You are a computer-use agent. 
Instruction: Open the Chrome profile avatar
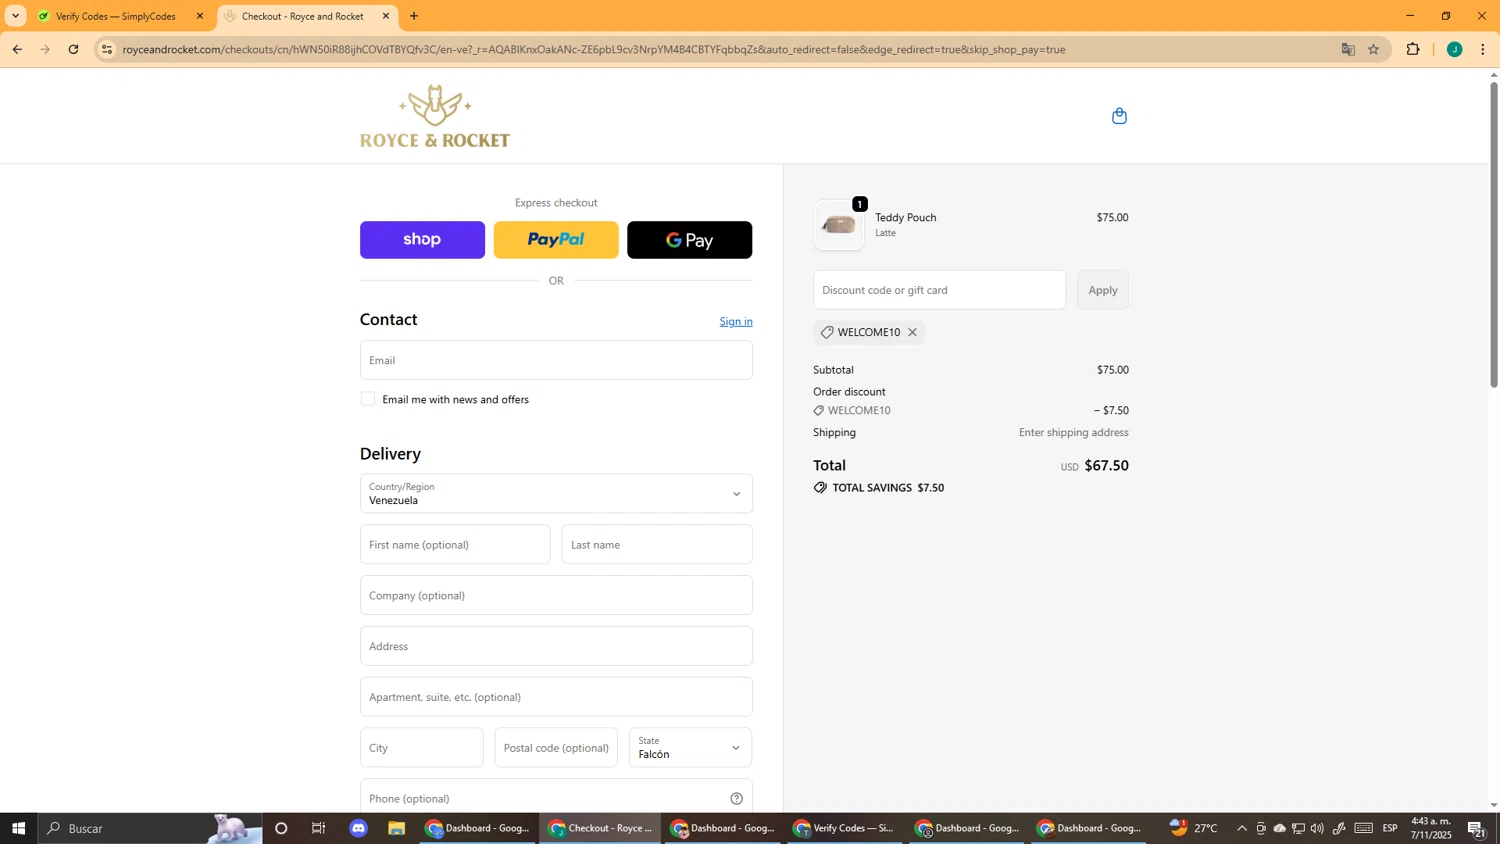[1454, 49]
